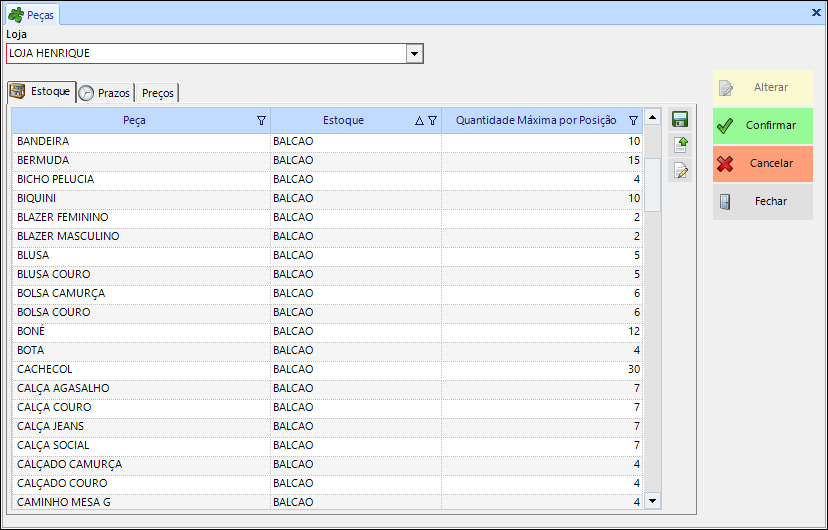Select the CALÇADO COURO row
828x530 pixels.
(327, 484)
